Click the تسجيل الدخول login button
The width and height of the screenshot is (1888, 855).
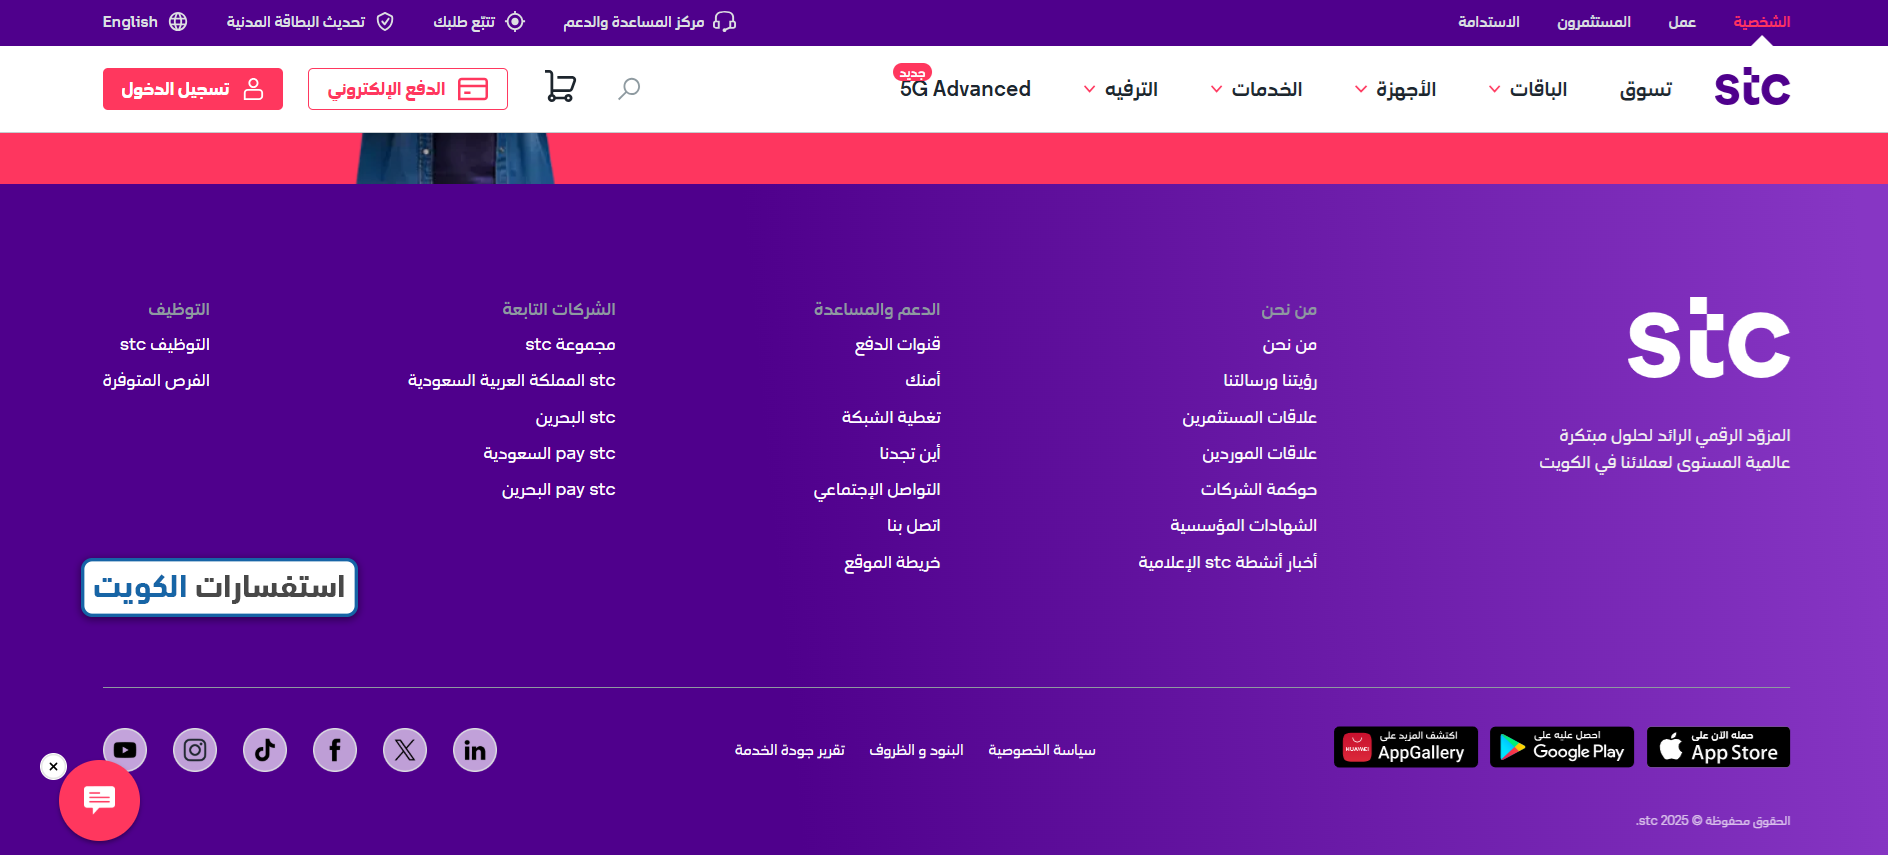[193, 89]
